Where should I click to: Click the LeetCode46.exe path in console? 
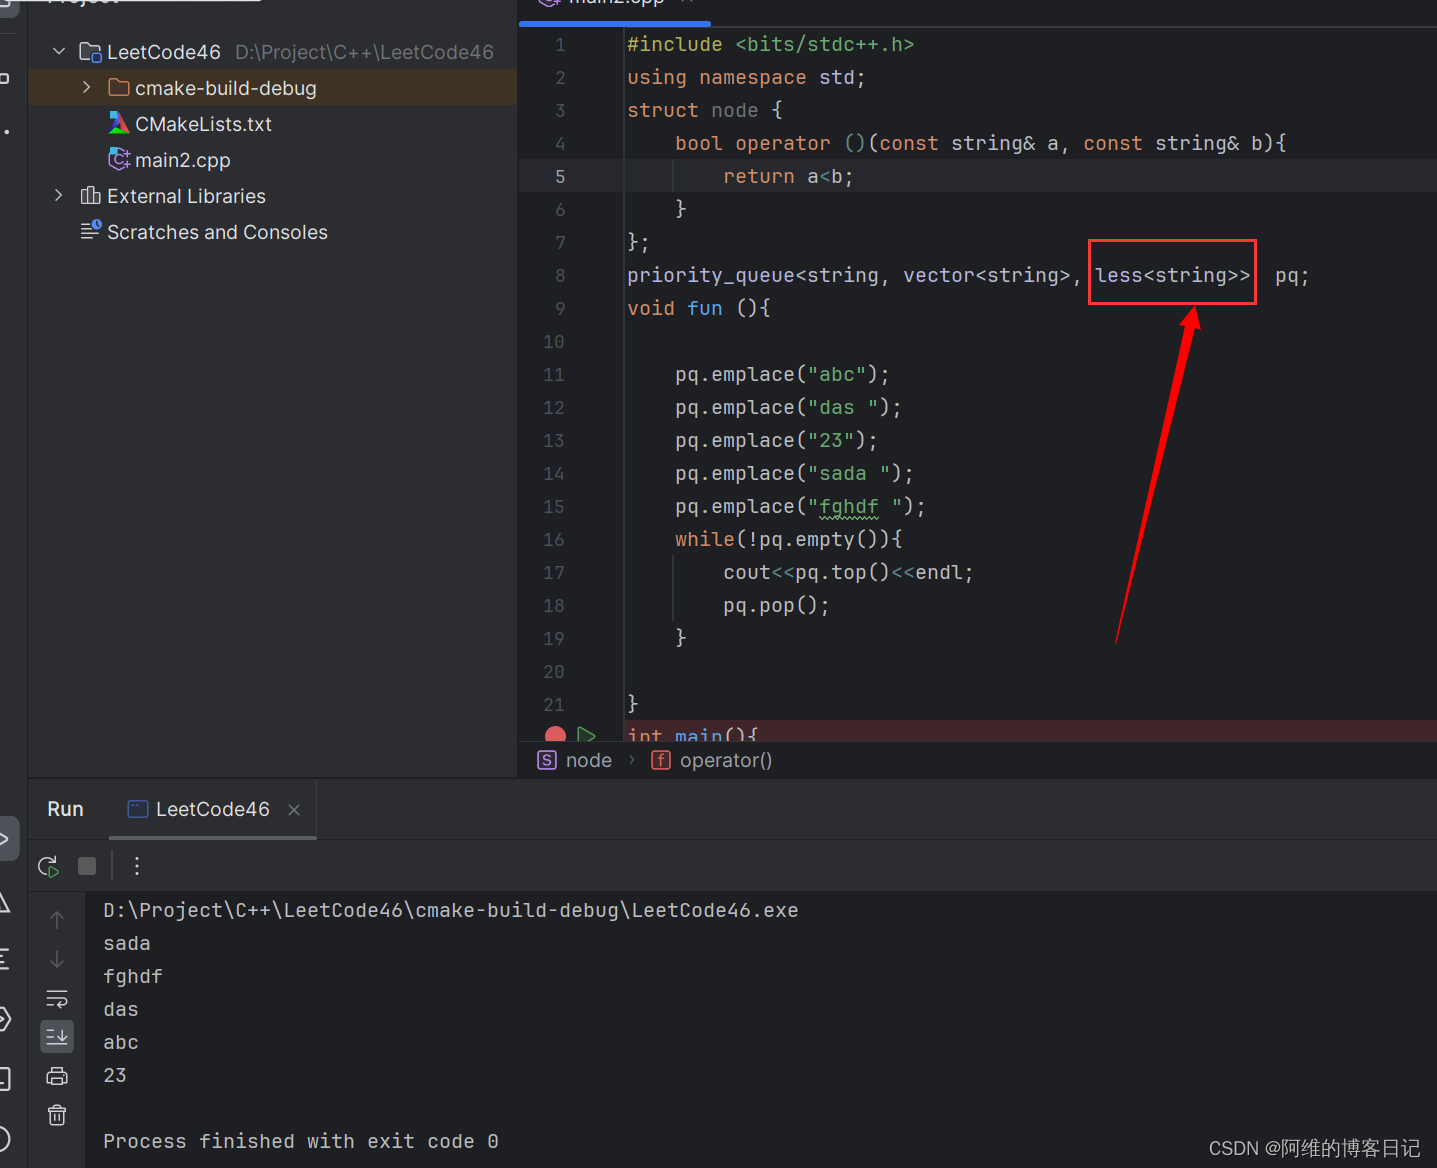[x=451, y=910]
